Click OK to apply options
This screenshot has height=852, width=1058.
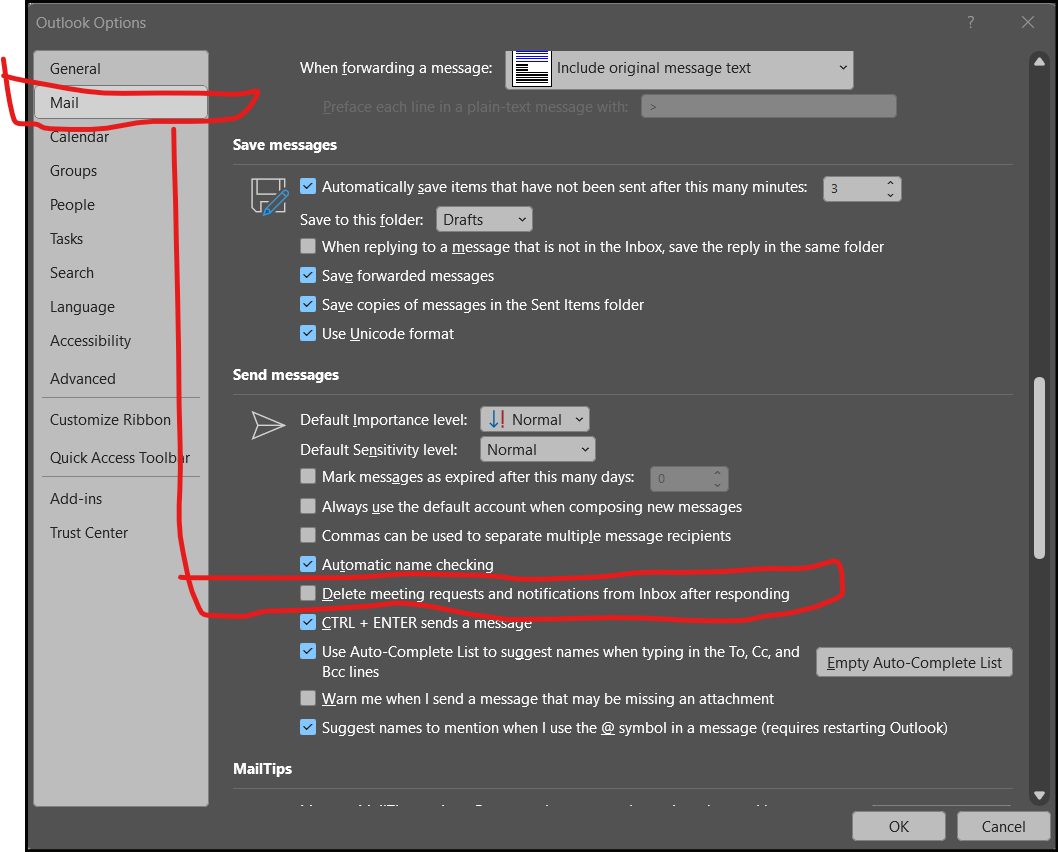[x=899, y=826]
